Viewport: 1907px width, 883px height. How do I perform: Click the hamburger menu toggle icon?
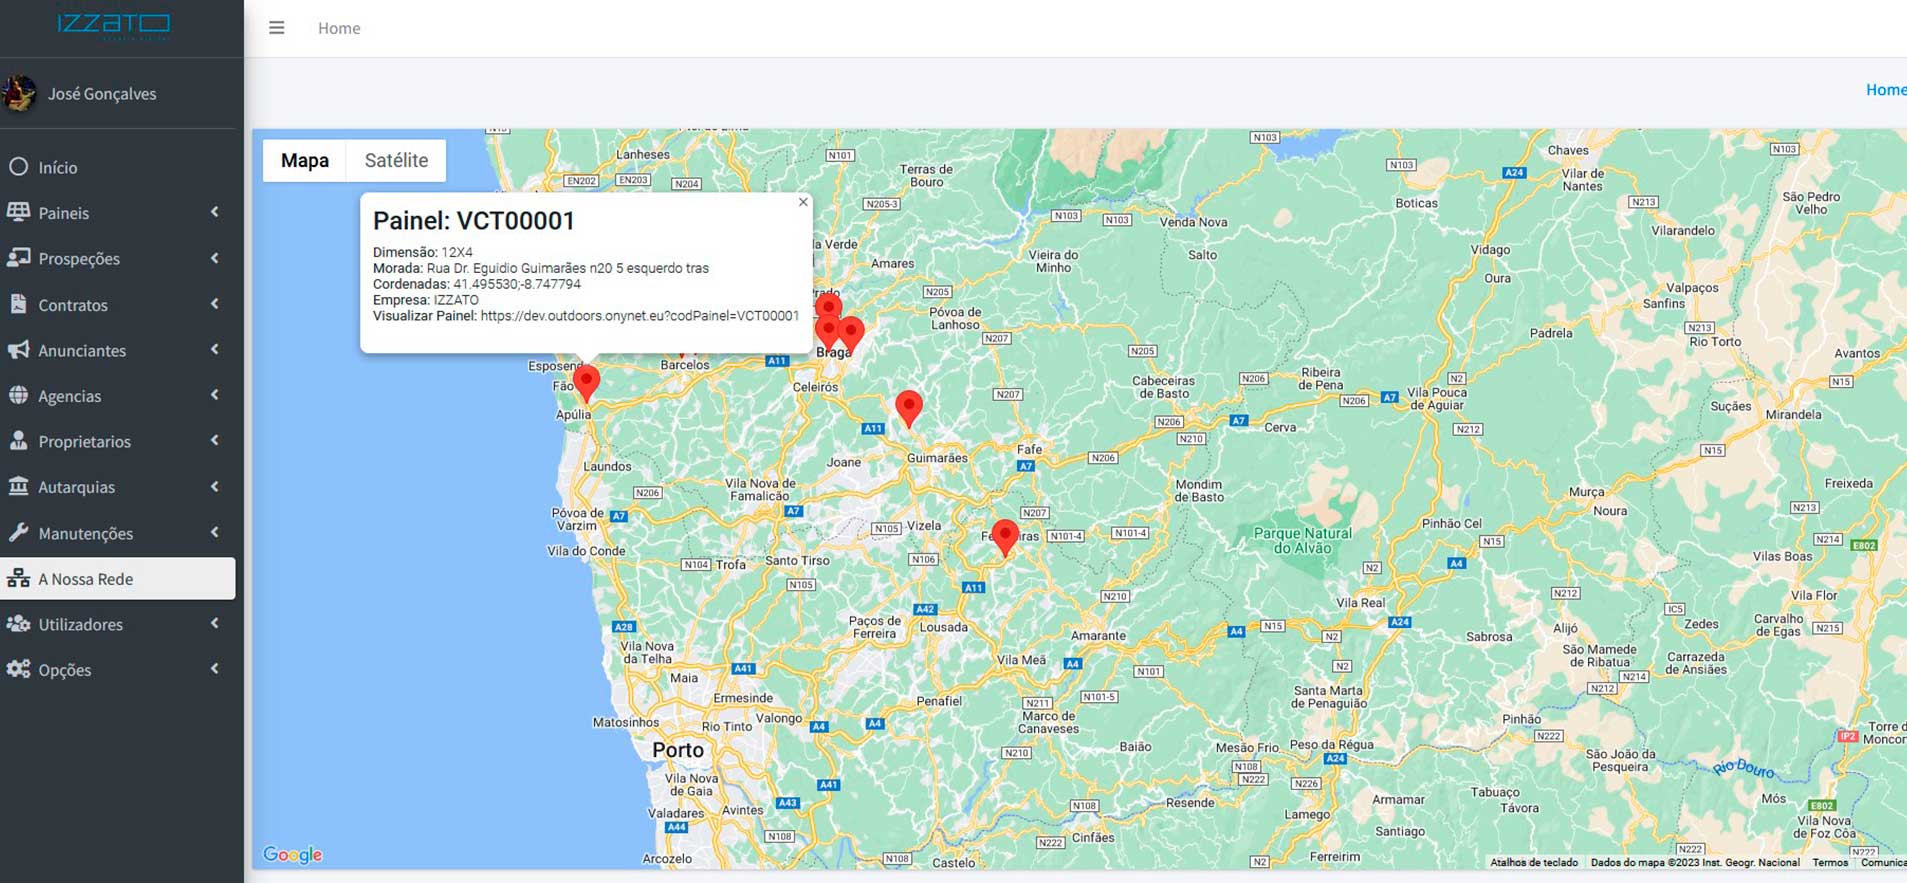(277, 28)
